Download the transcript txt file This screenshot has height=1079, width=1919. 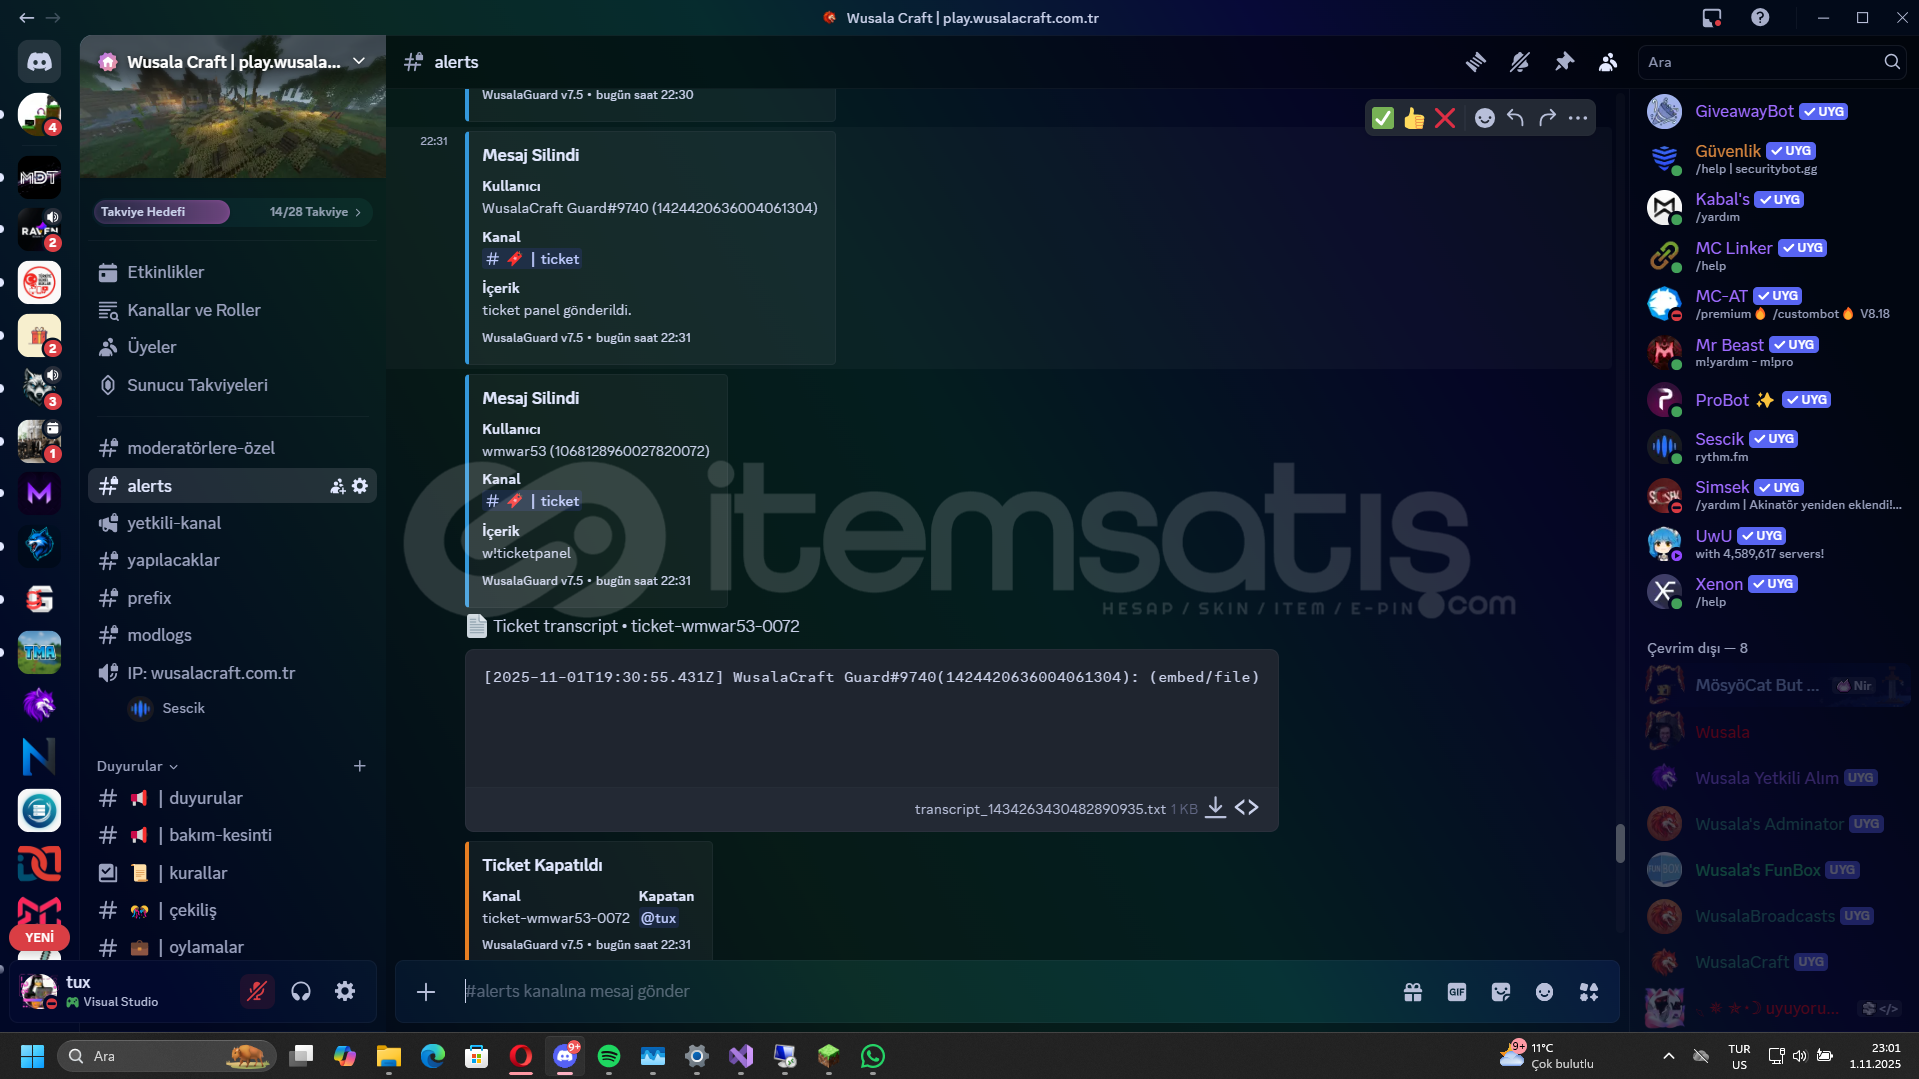pyautogui.click(x=1215, y=808)
